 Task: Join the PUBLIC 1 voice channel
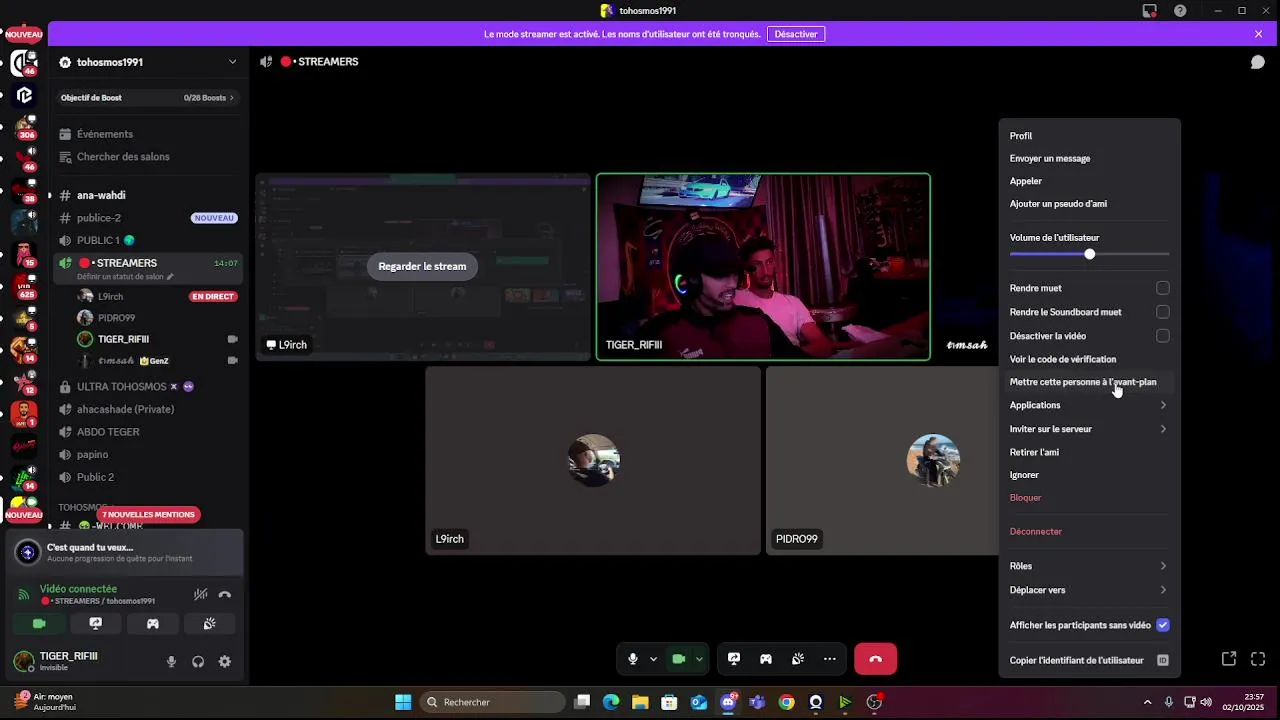(x=150, y=240)
